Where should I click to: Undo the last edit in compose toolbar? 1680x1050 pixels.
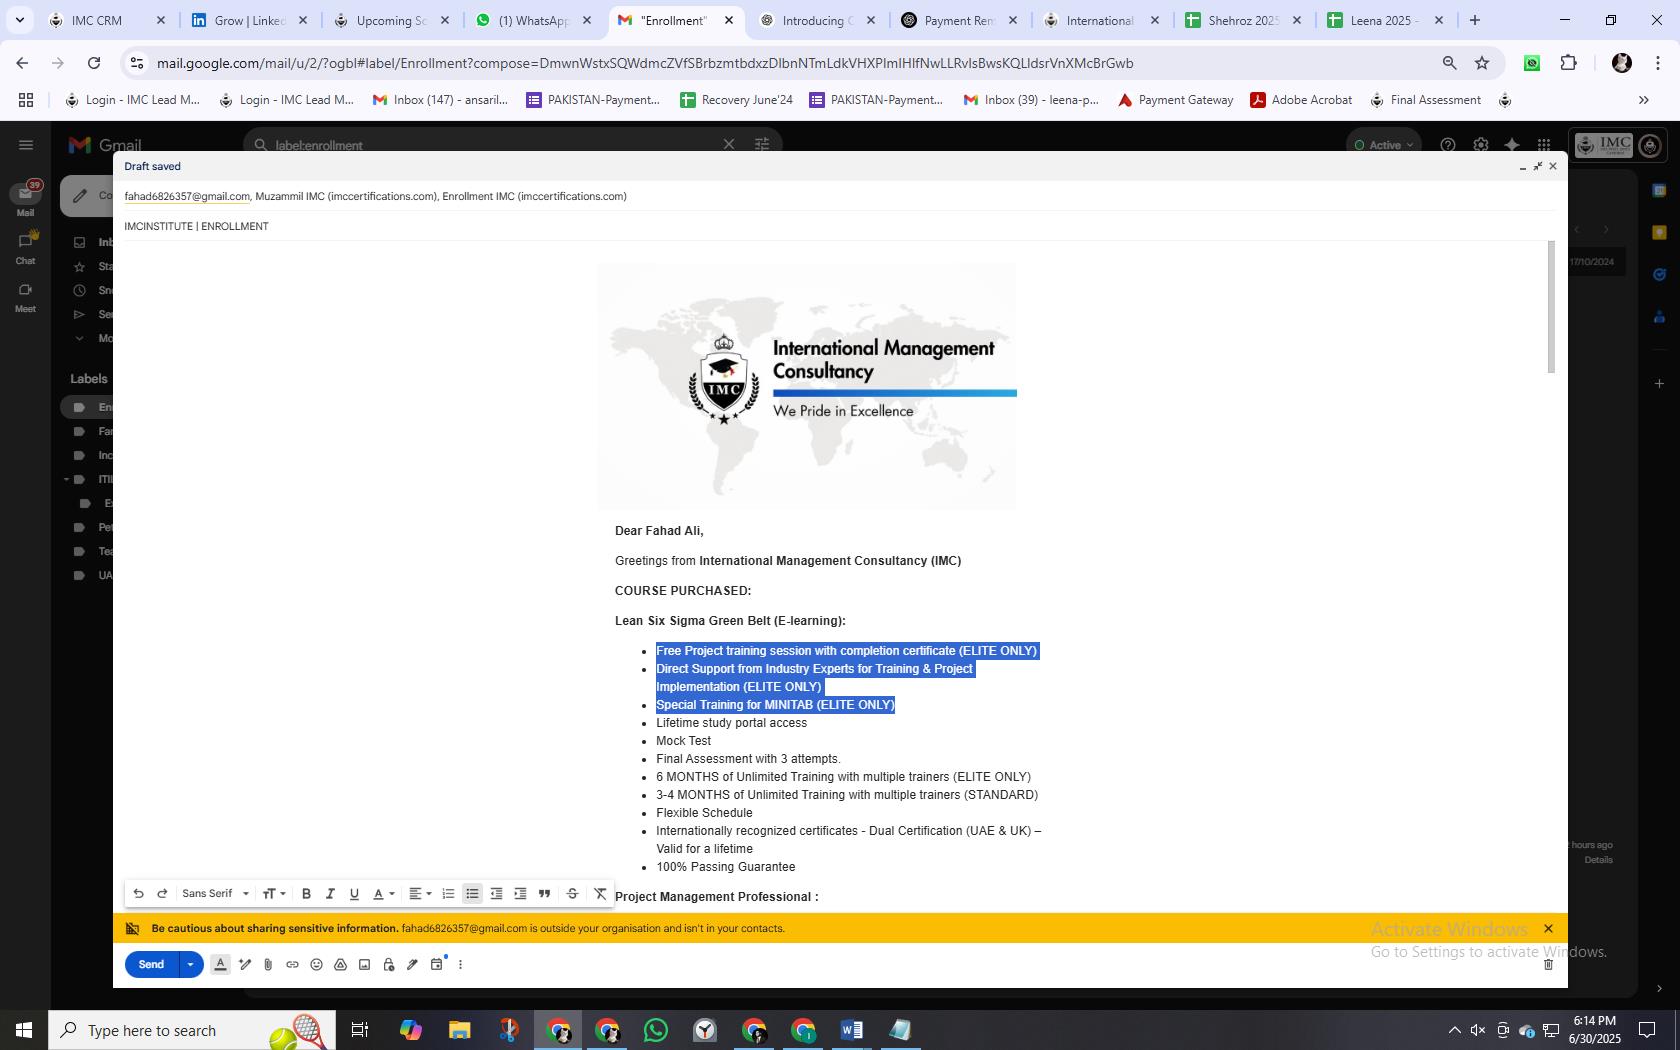coord(138,894)
